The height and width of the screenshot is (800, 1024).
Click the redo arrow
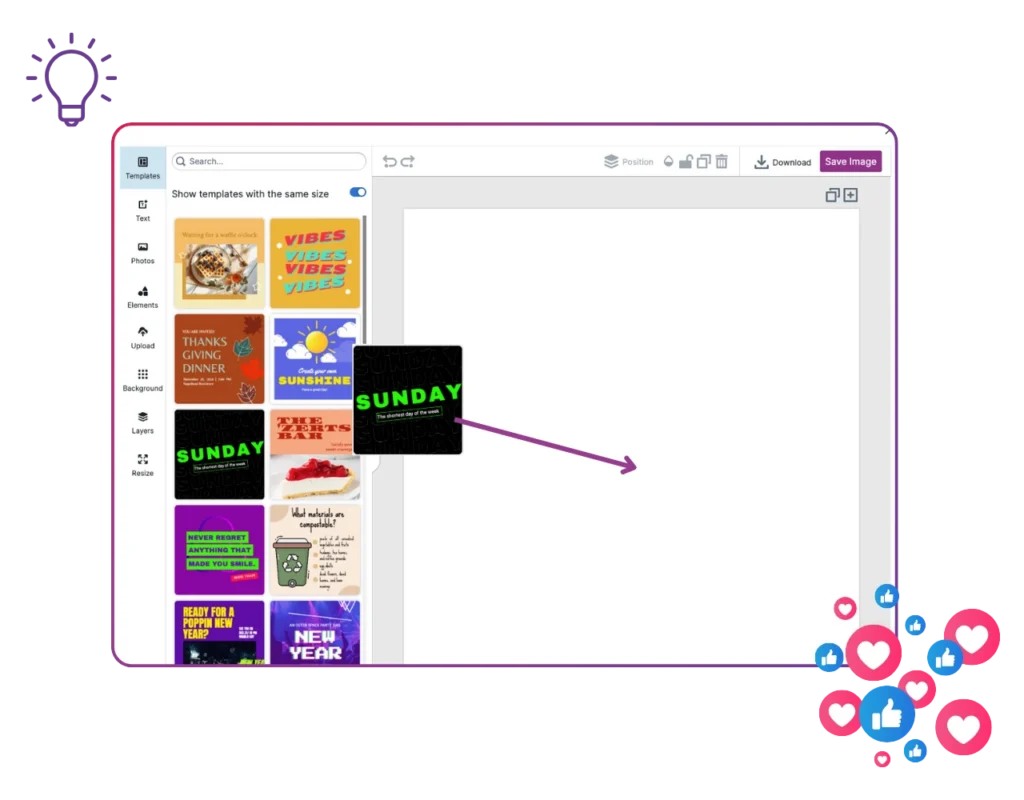(x=408, y=161)
